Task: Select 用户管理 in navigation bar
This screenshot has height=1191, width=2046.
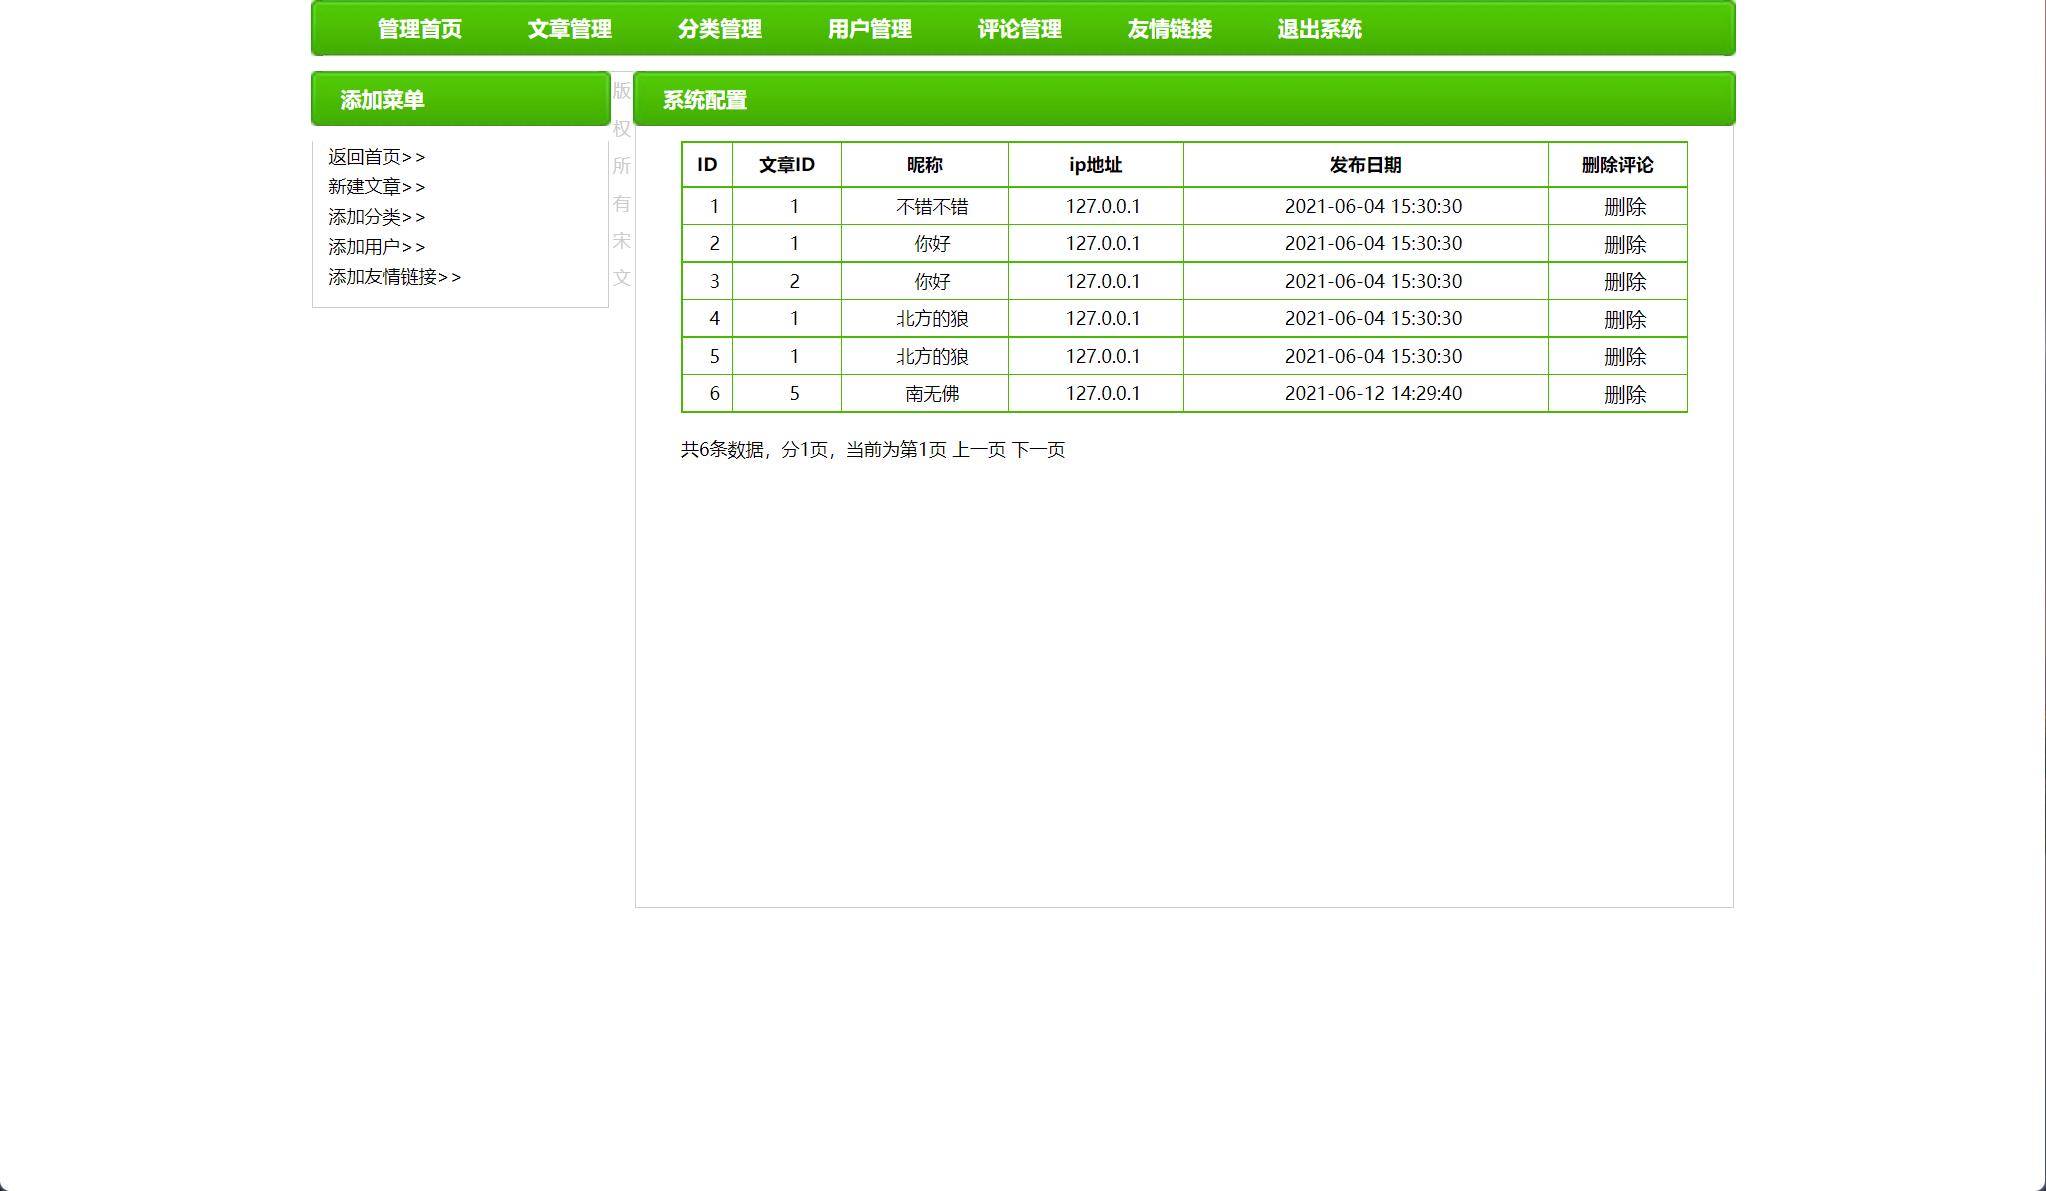Action: (870, 29)
